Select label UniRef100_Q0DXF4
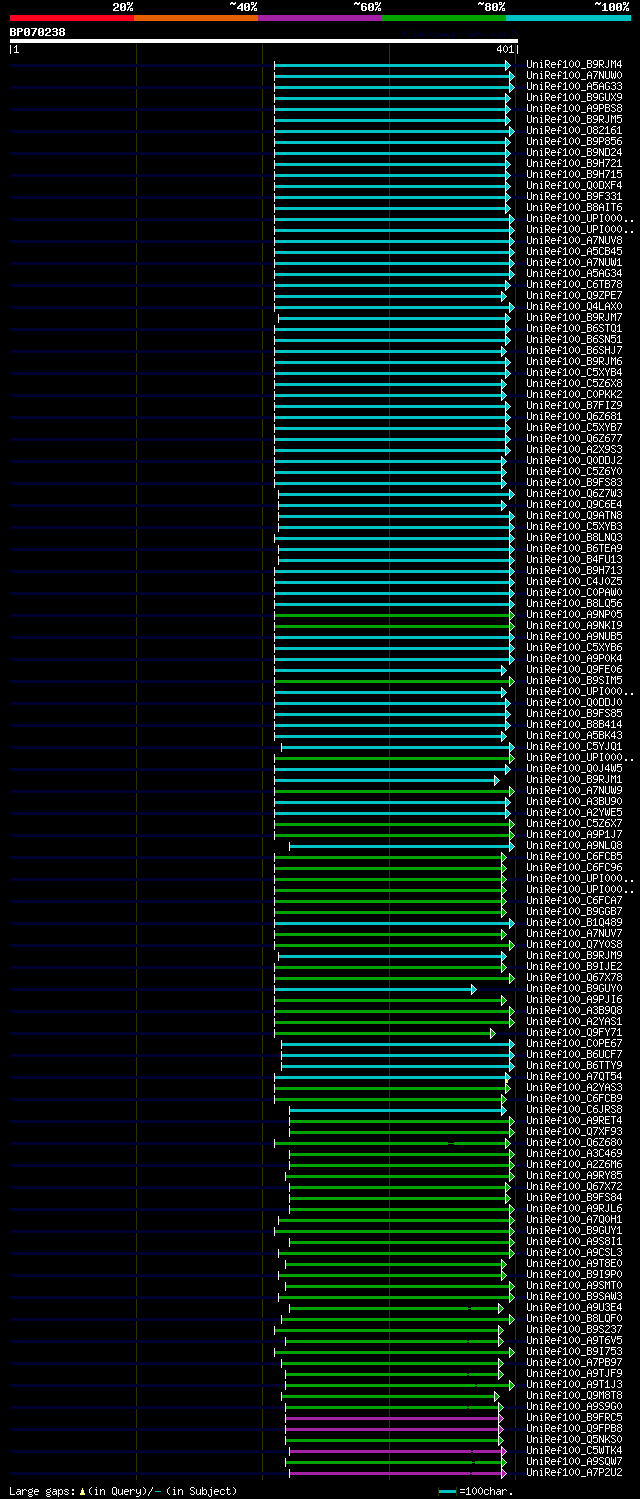This screenshot has height=1499, width=640. 575,186
